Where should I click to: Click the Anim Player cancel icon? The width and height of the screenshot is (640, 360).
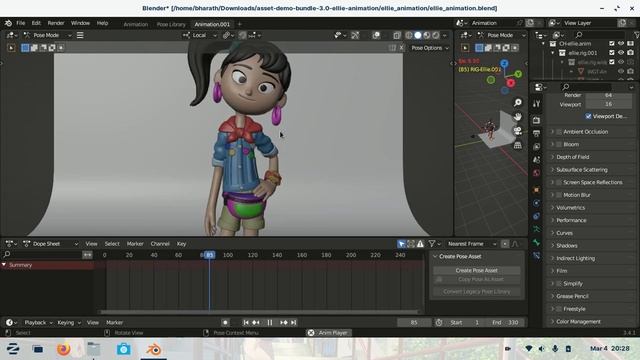coord(311,333)
